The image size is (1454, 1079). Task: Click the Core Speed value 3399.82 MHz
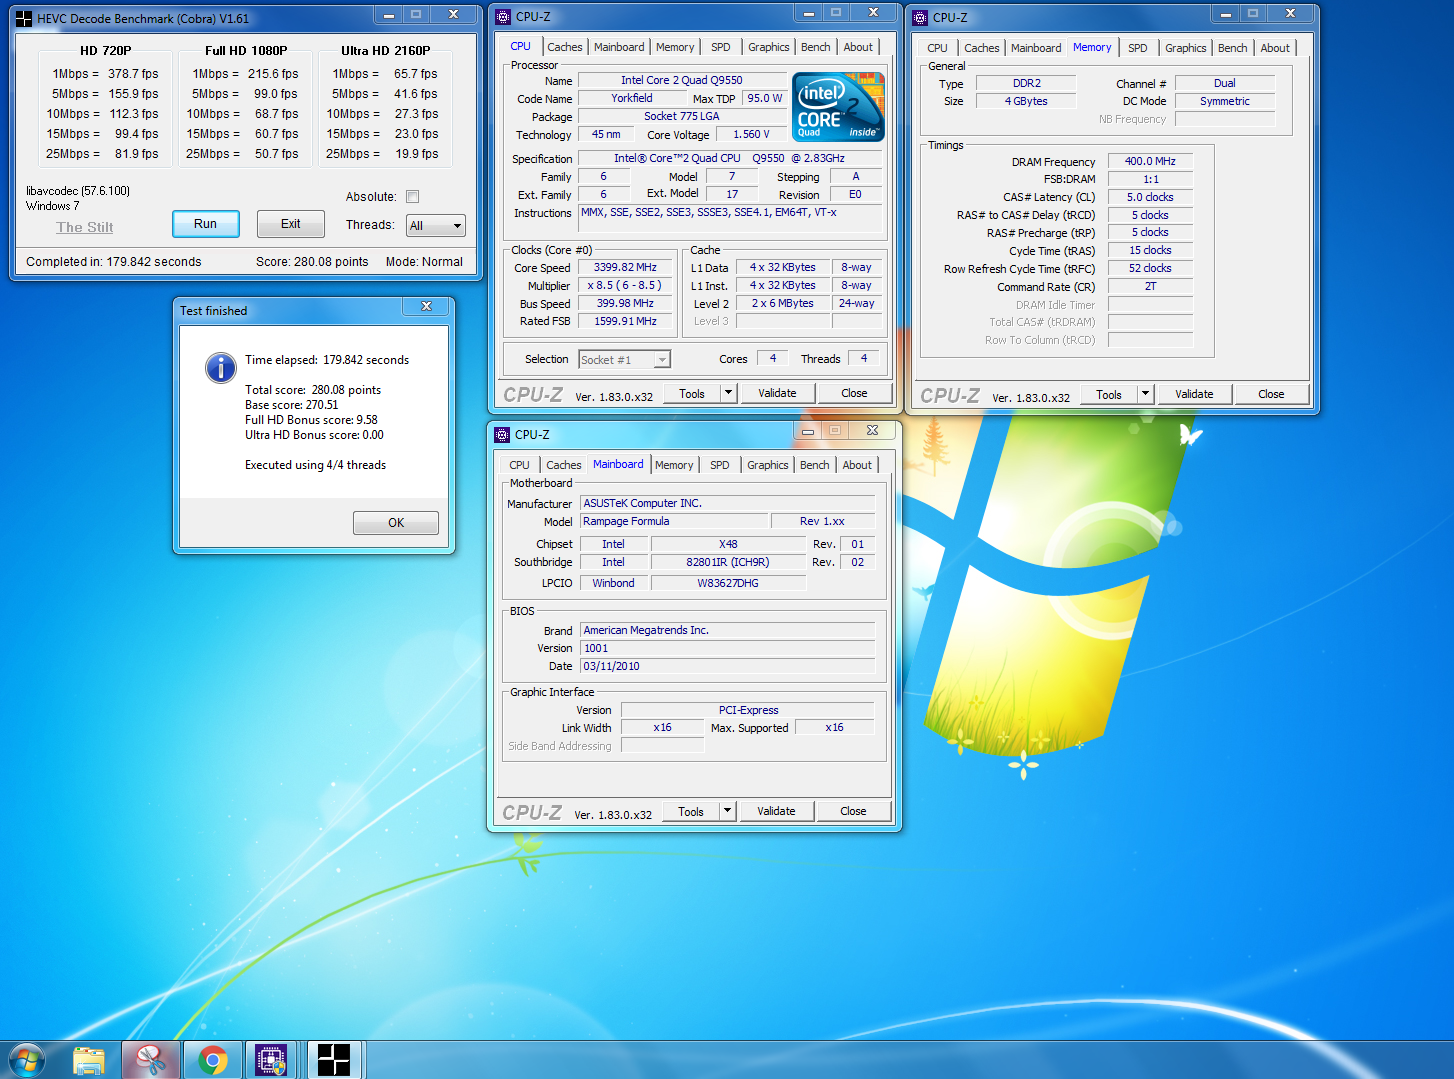point(625,268)
